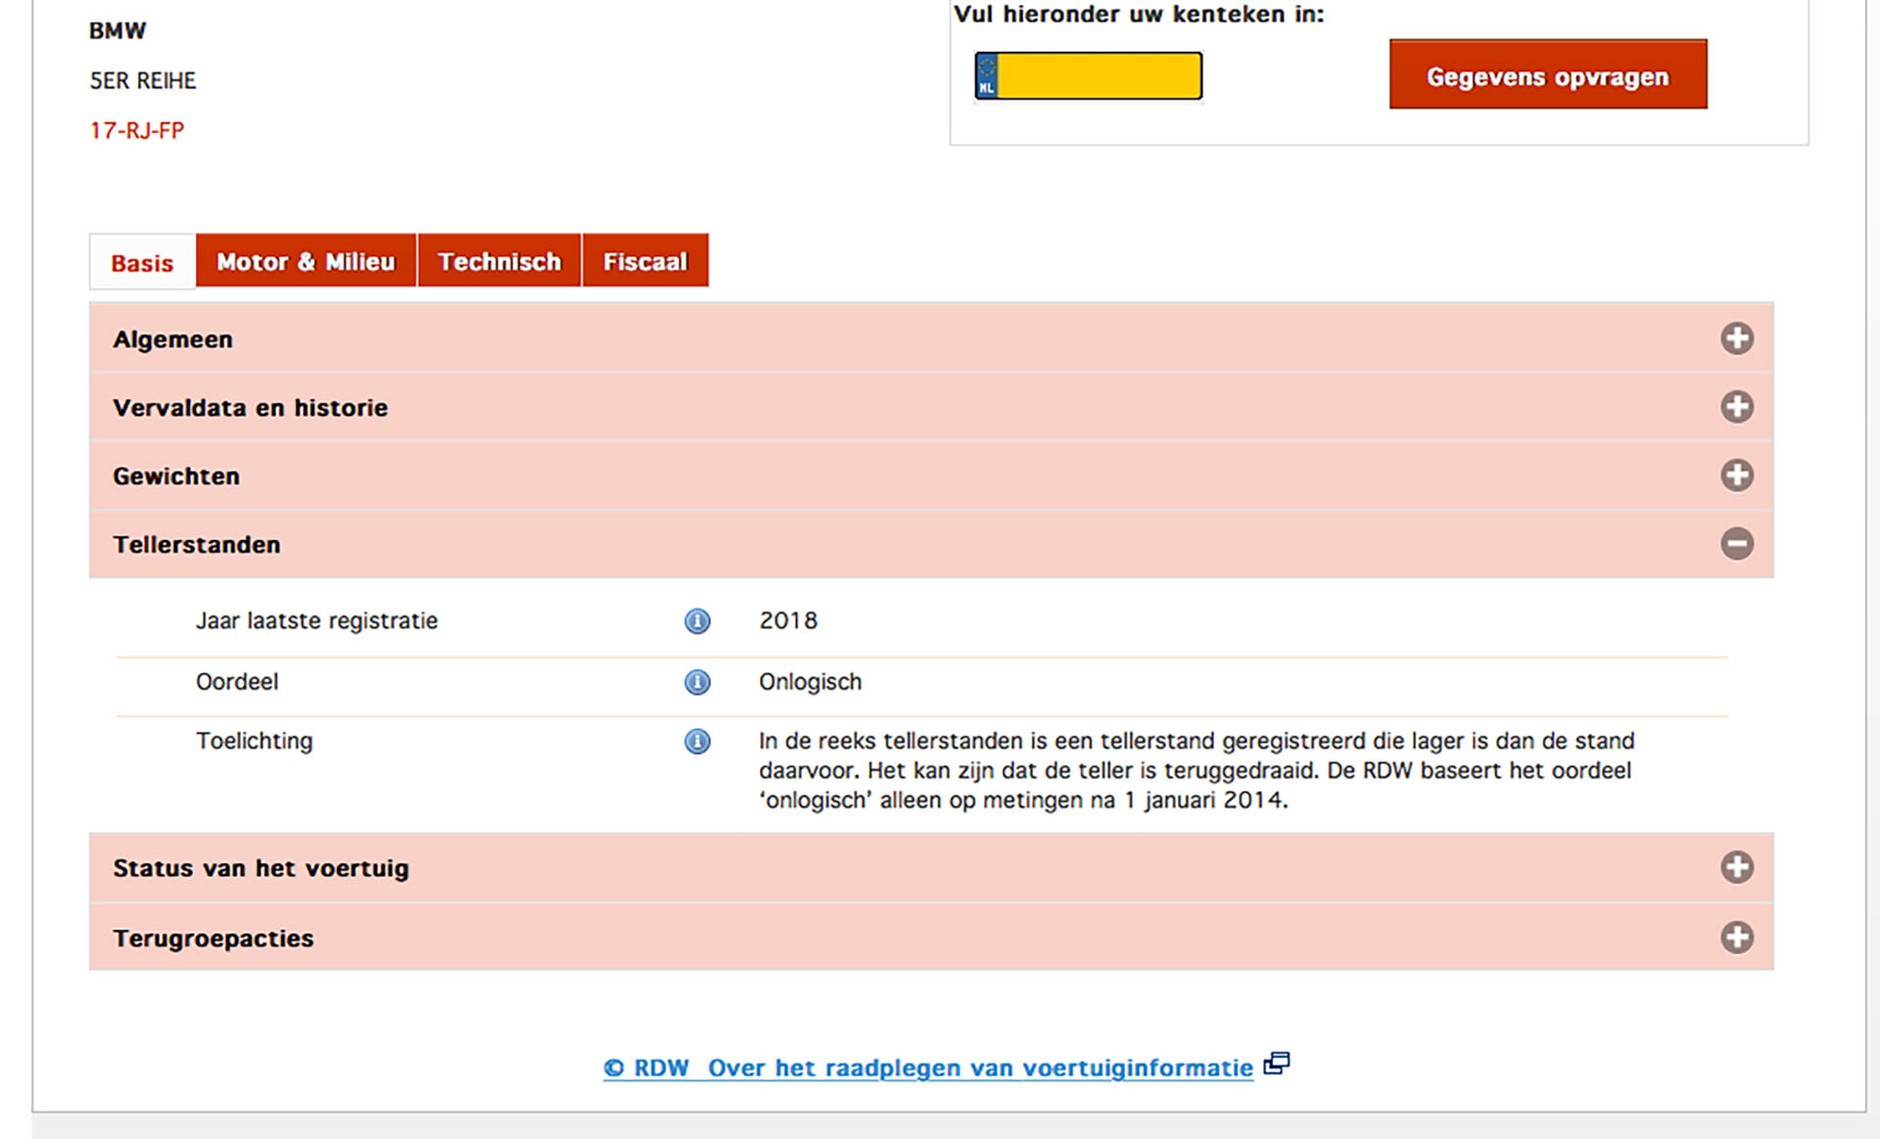Click the 17-RJ-FP license plate text
This screenshot has width=1880, height=1139.
tap(137, 130)
